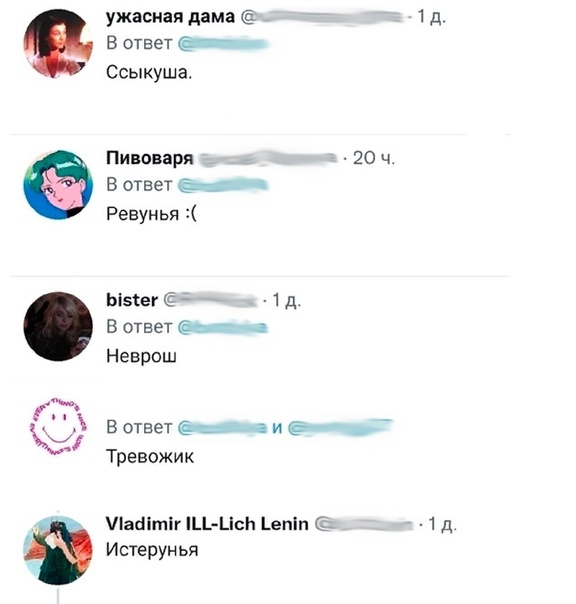Open the blurred mention in bister's reply
576x604 pixels.
coord(223,327)
